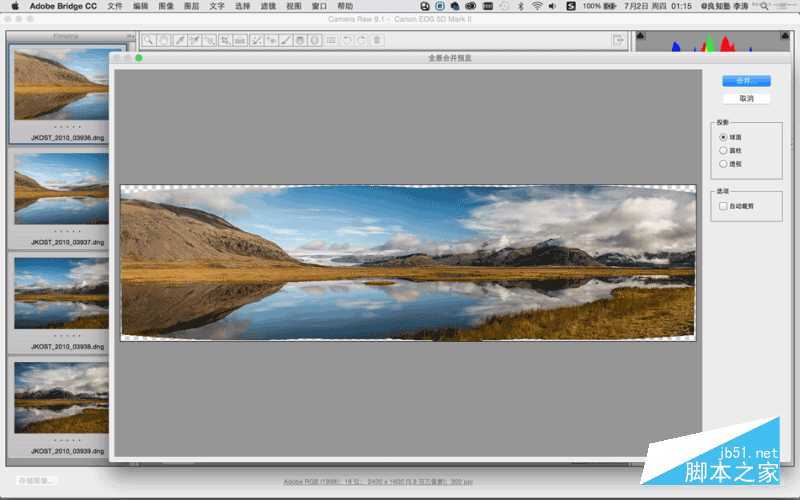Open the Filmstrip panel menu

pos(131,36)
